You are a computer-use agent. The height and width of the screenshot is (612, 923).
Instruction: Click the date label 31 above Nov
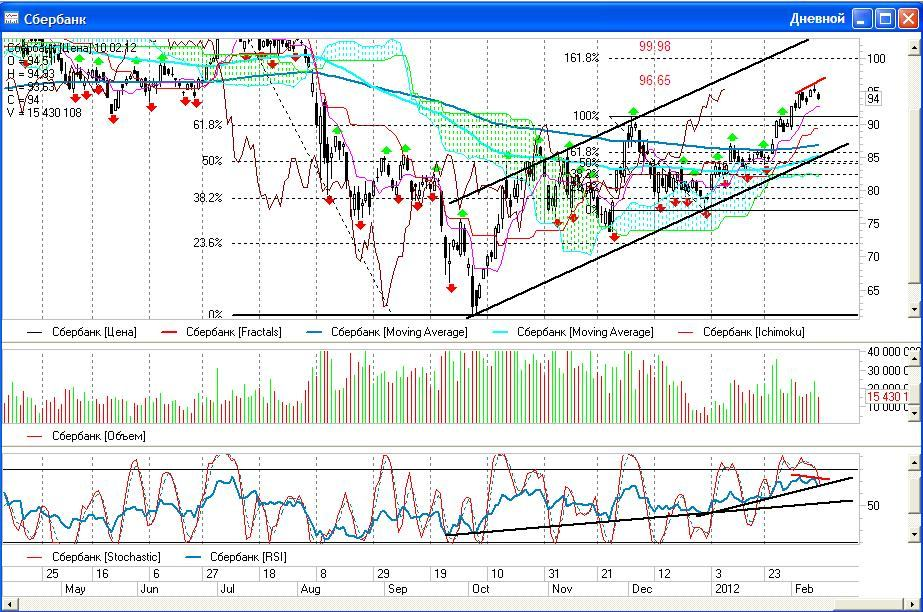[553, 574]
